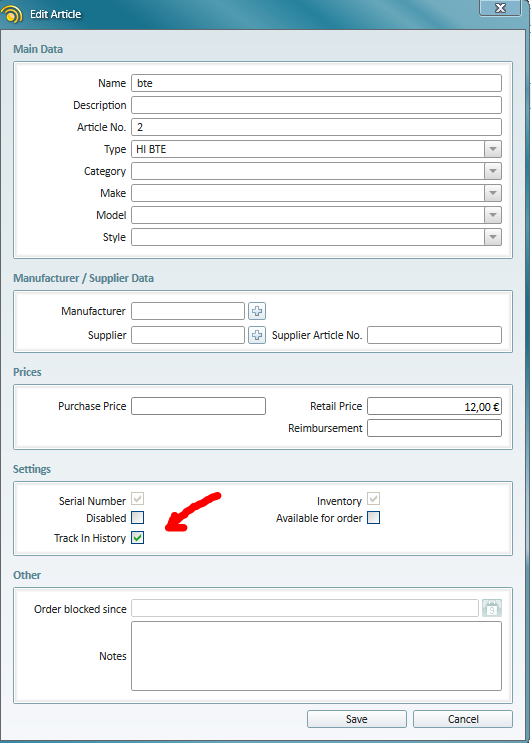The height and width of the screenshot is (743, 531).
Task: Enable the Disabled checkbox
Action: [137, 517]
